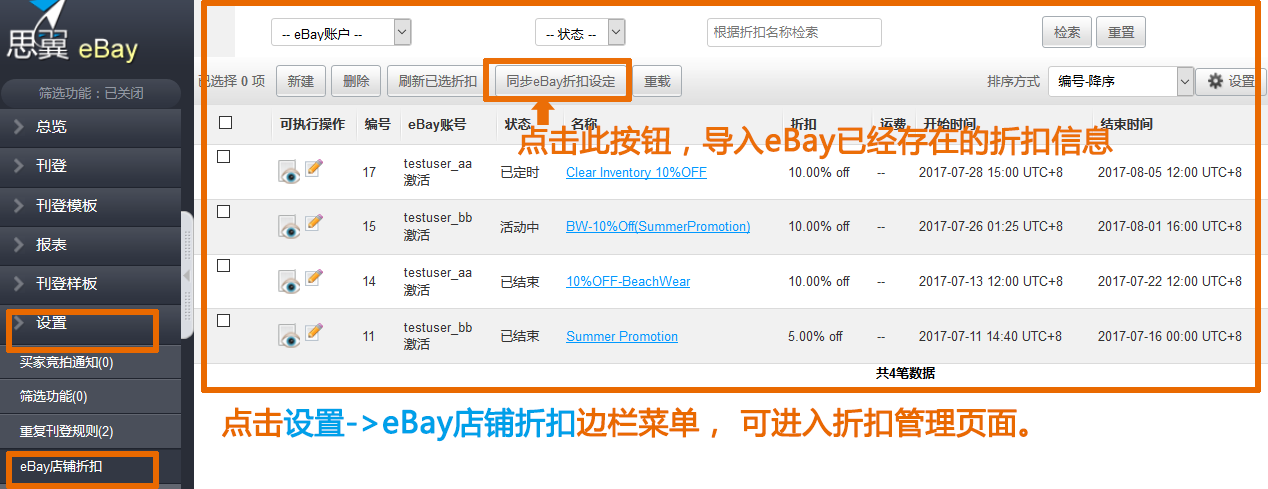
Task: Open the 排序方式 编号-降序 dropdown
Action: click(x=1122, y=81)
